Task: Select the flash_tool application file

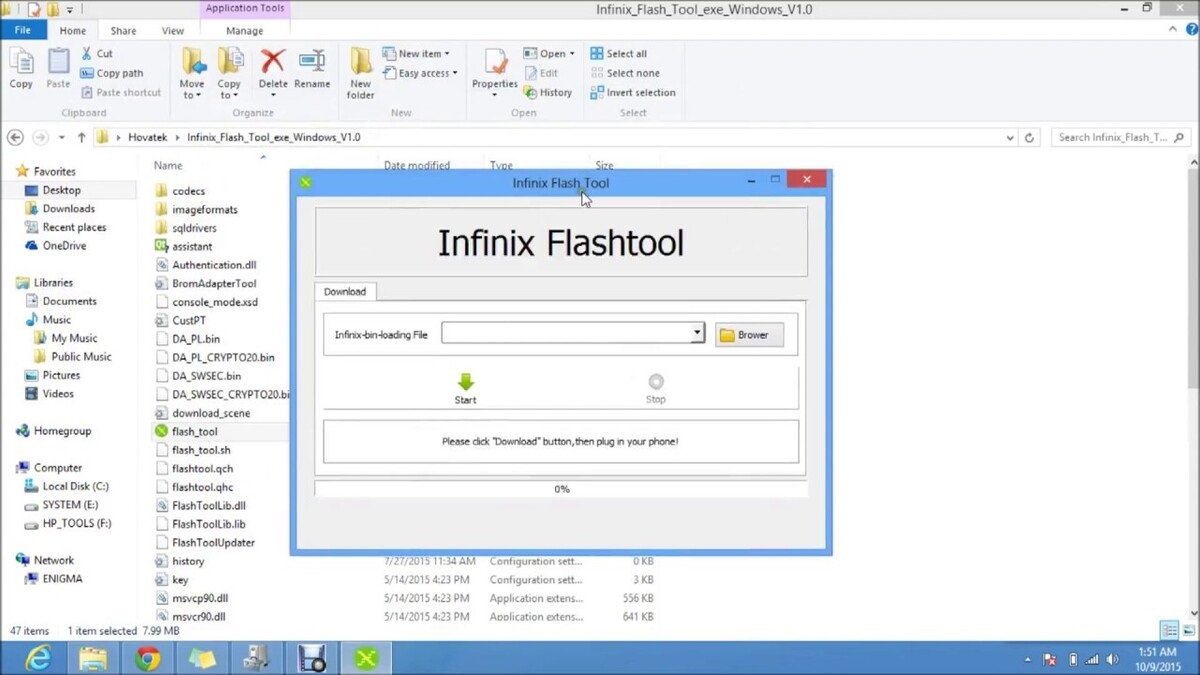Action: pos(194,431)
